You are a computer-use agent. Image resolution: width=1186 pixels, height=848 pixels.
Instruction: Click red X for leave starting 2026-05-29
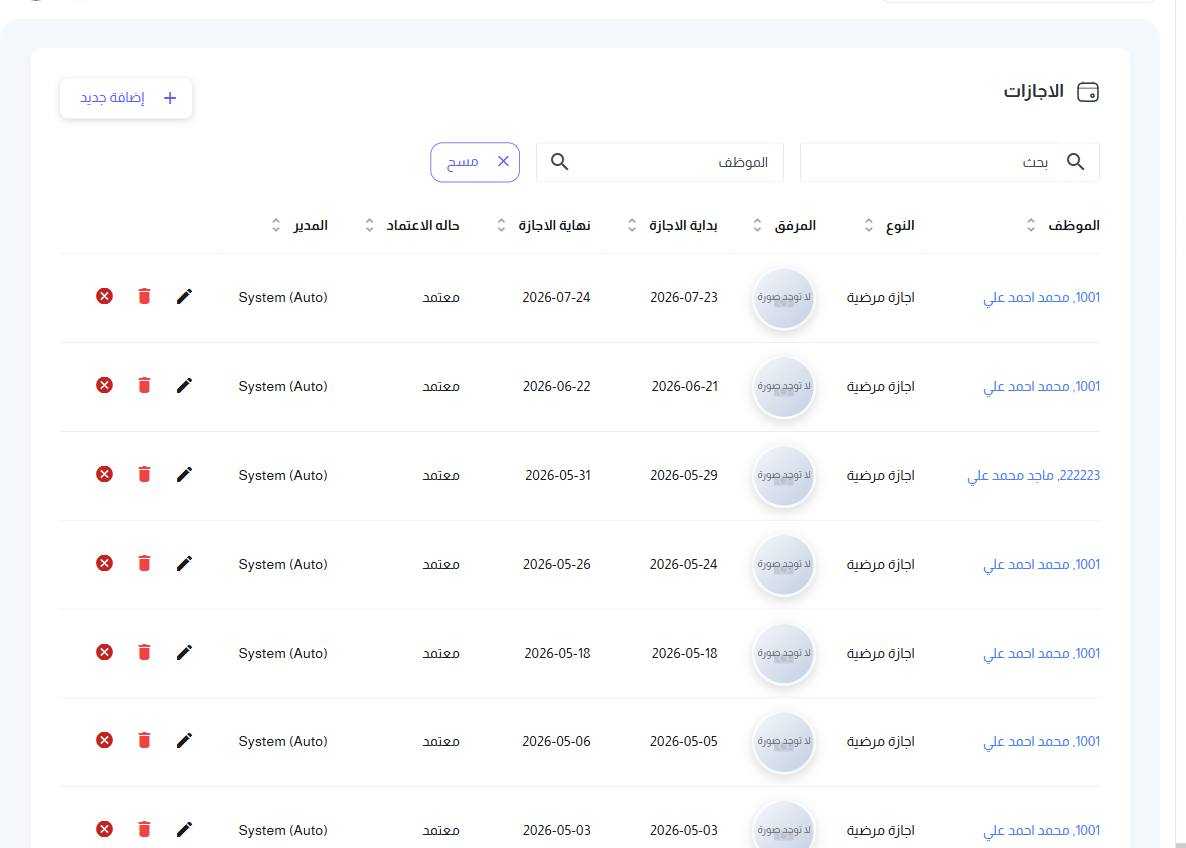point(104,474)
